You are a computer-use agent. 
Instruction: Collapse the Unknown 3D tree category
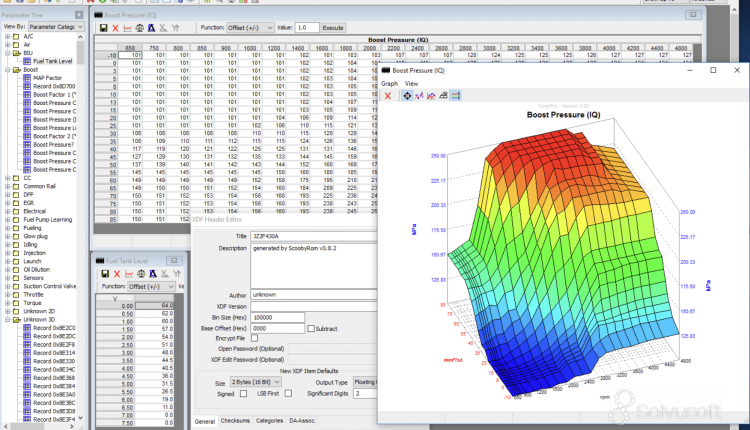pos(7,320)
